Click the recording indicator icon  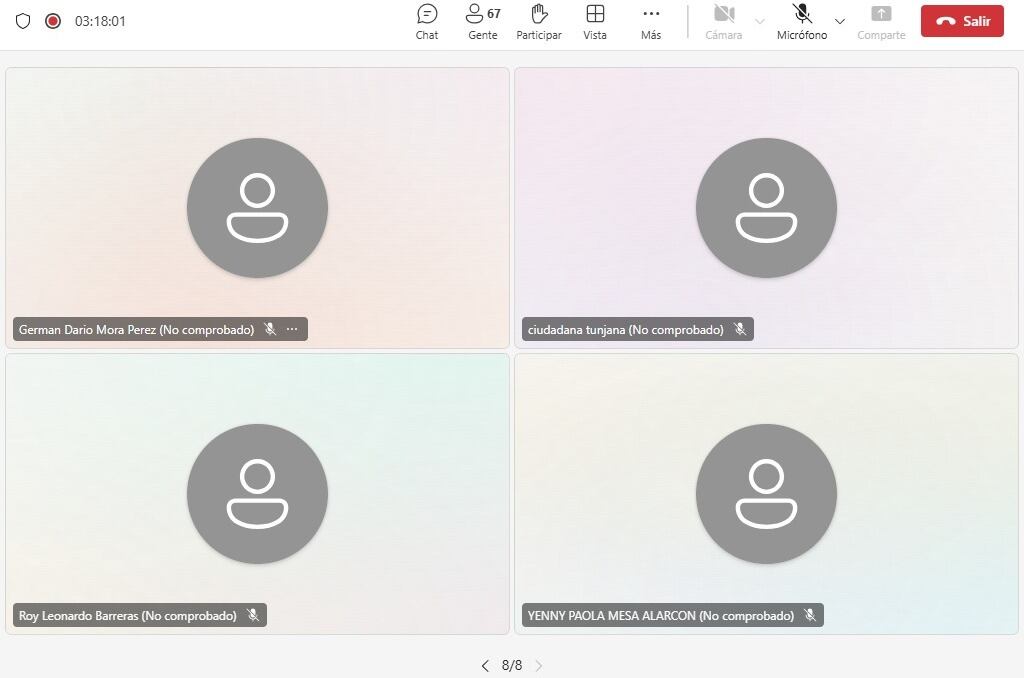pyautogui.click(x=53, y=21)
